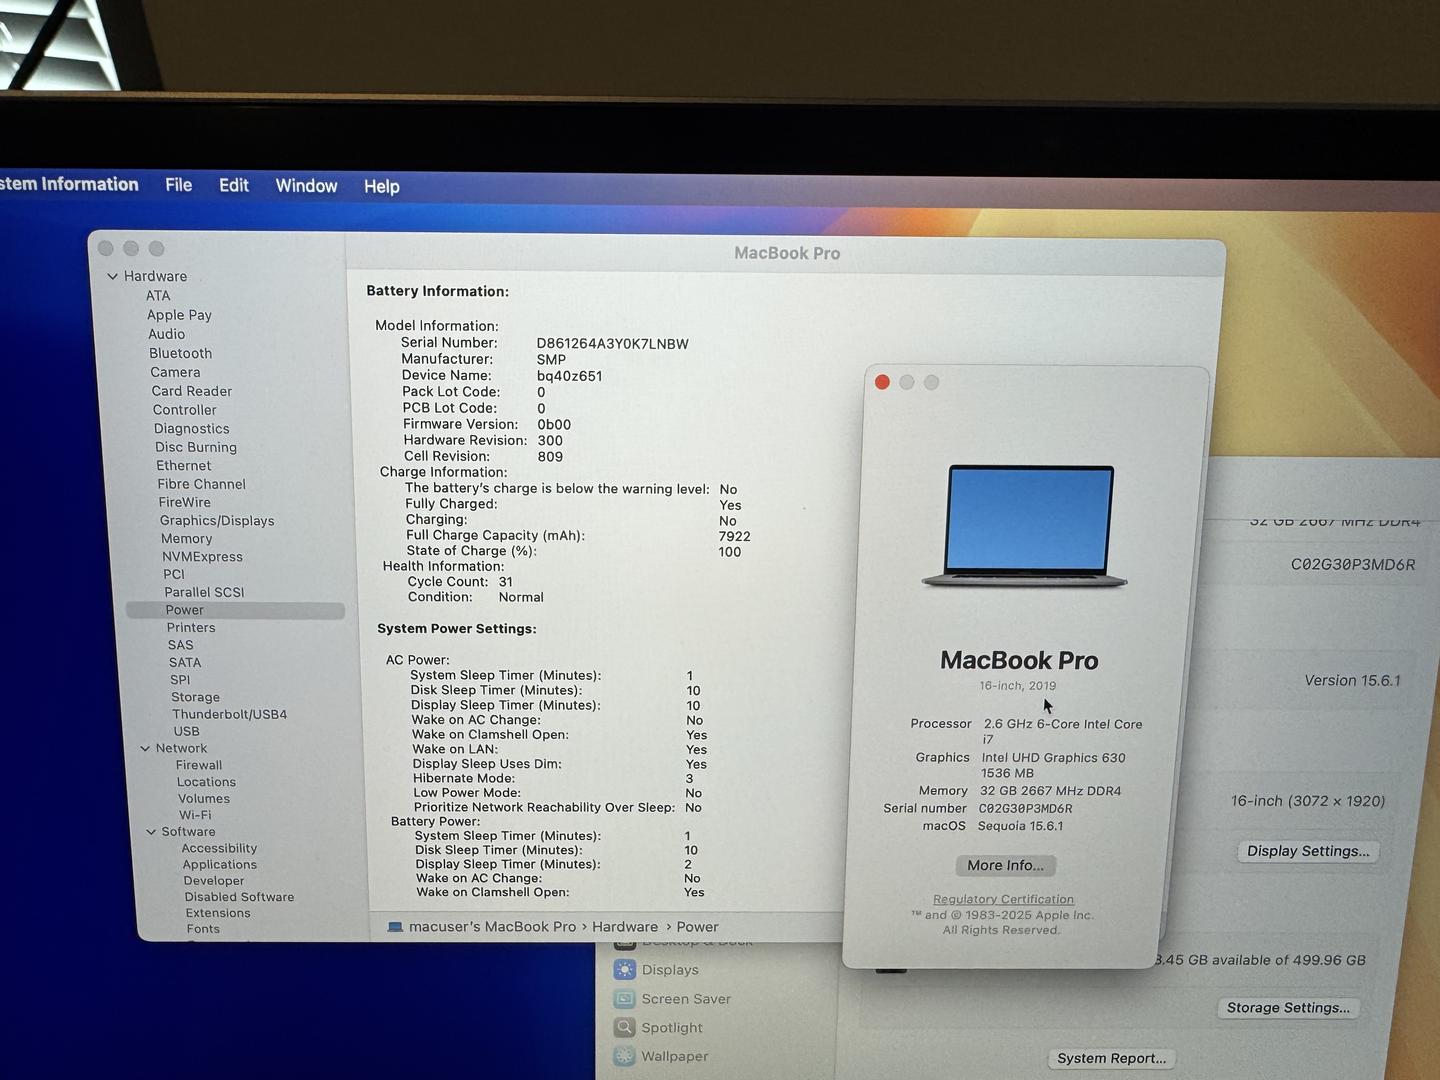Select FireWire in the sidebar
The width and height of the screenshot is (1440, 1080).
click(184, 502)
